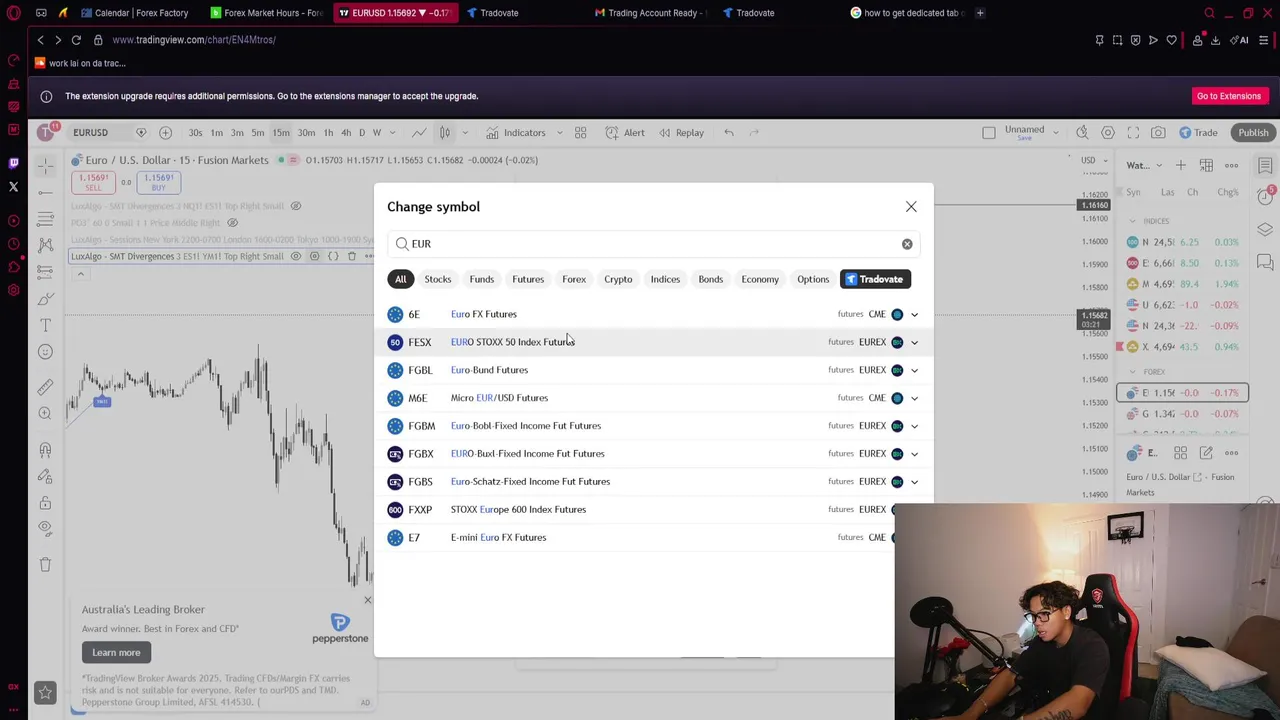
Task: Click the BUY 1.15691 button
Action: coord(158,183)
